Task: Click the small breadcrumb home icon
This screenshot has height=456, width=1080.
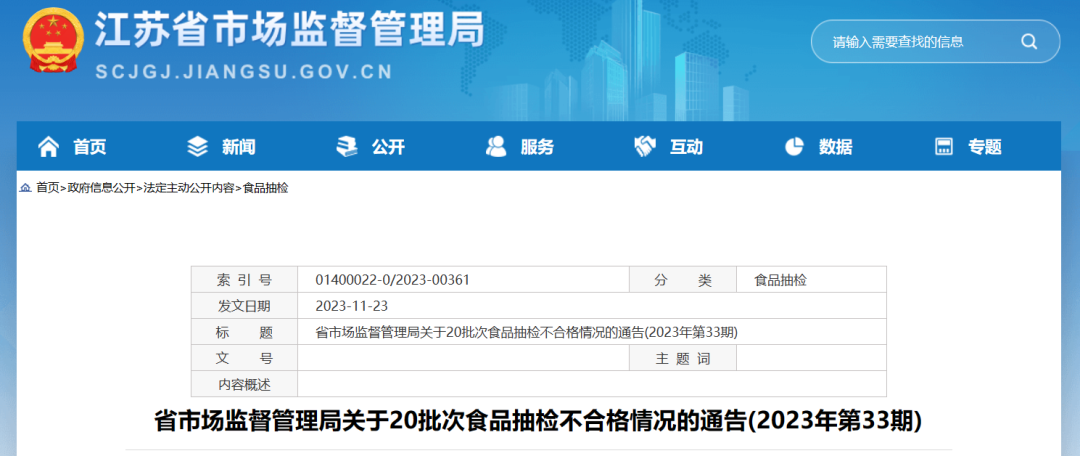Action: (25, 188)
